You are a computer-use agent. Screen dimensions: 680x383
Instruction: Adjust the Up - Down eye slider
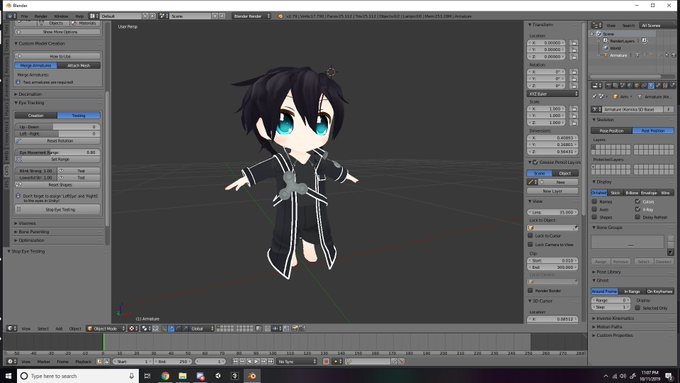click(58, 127)
